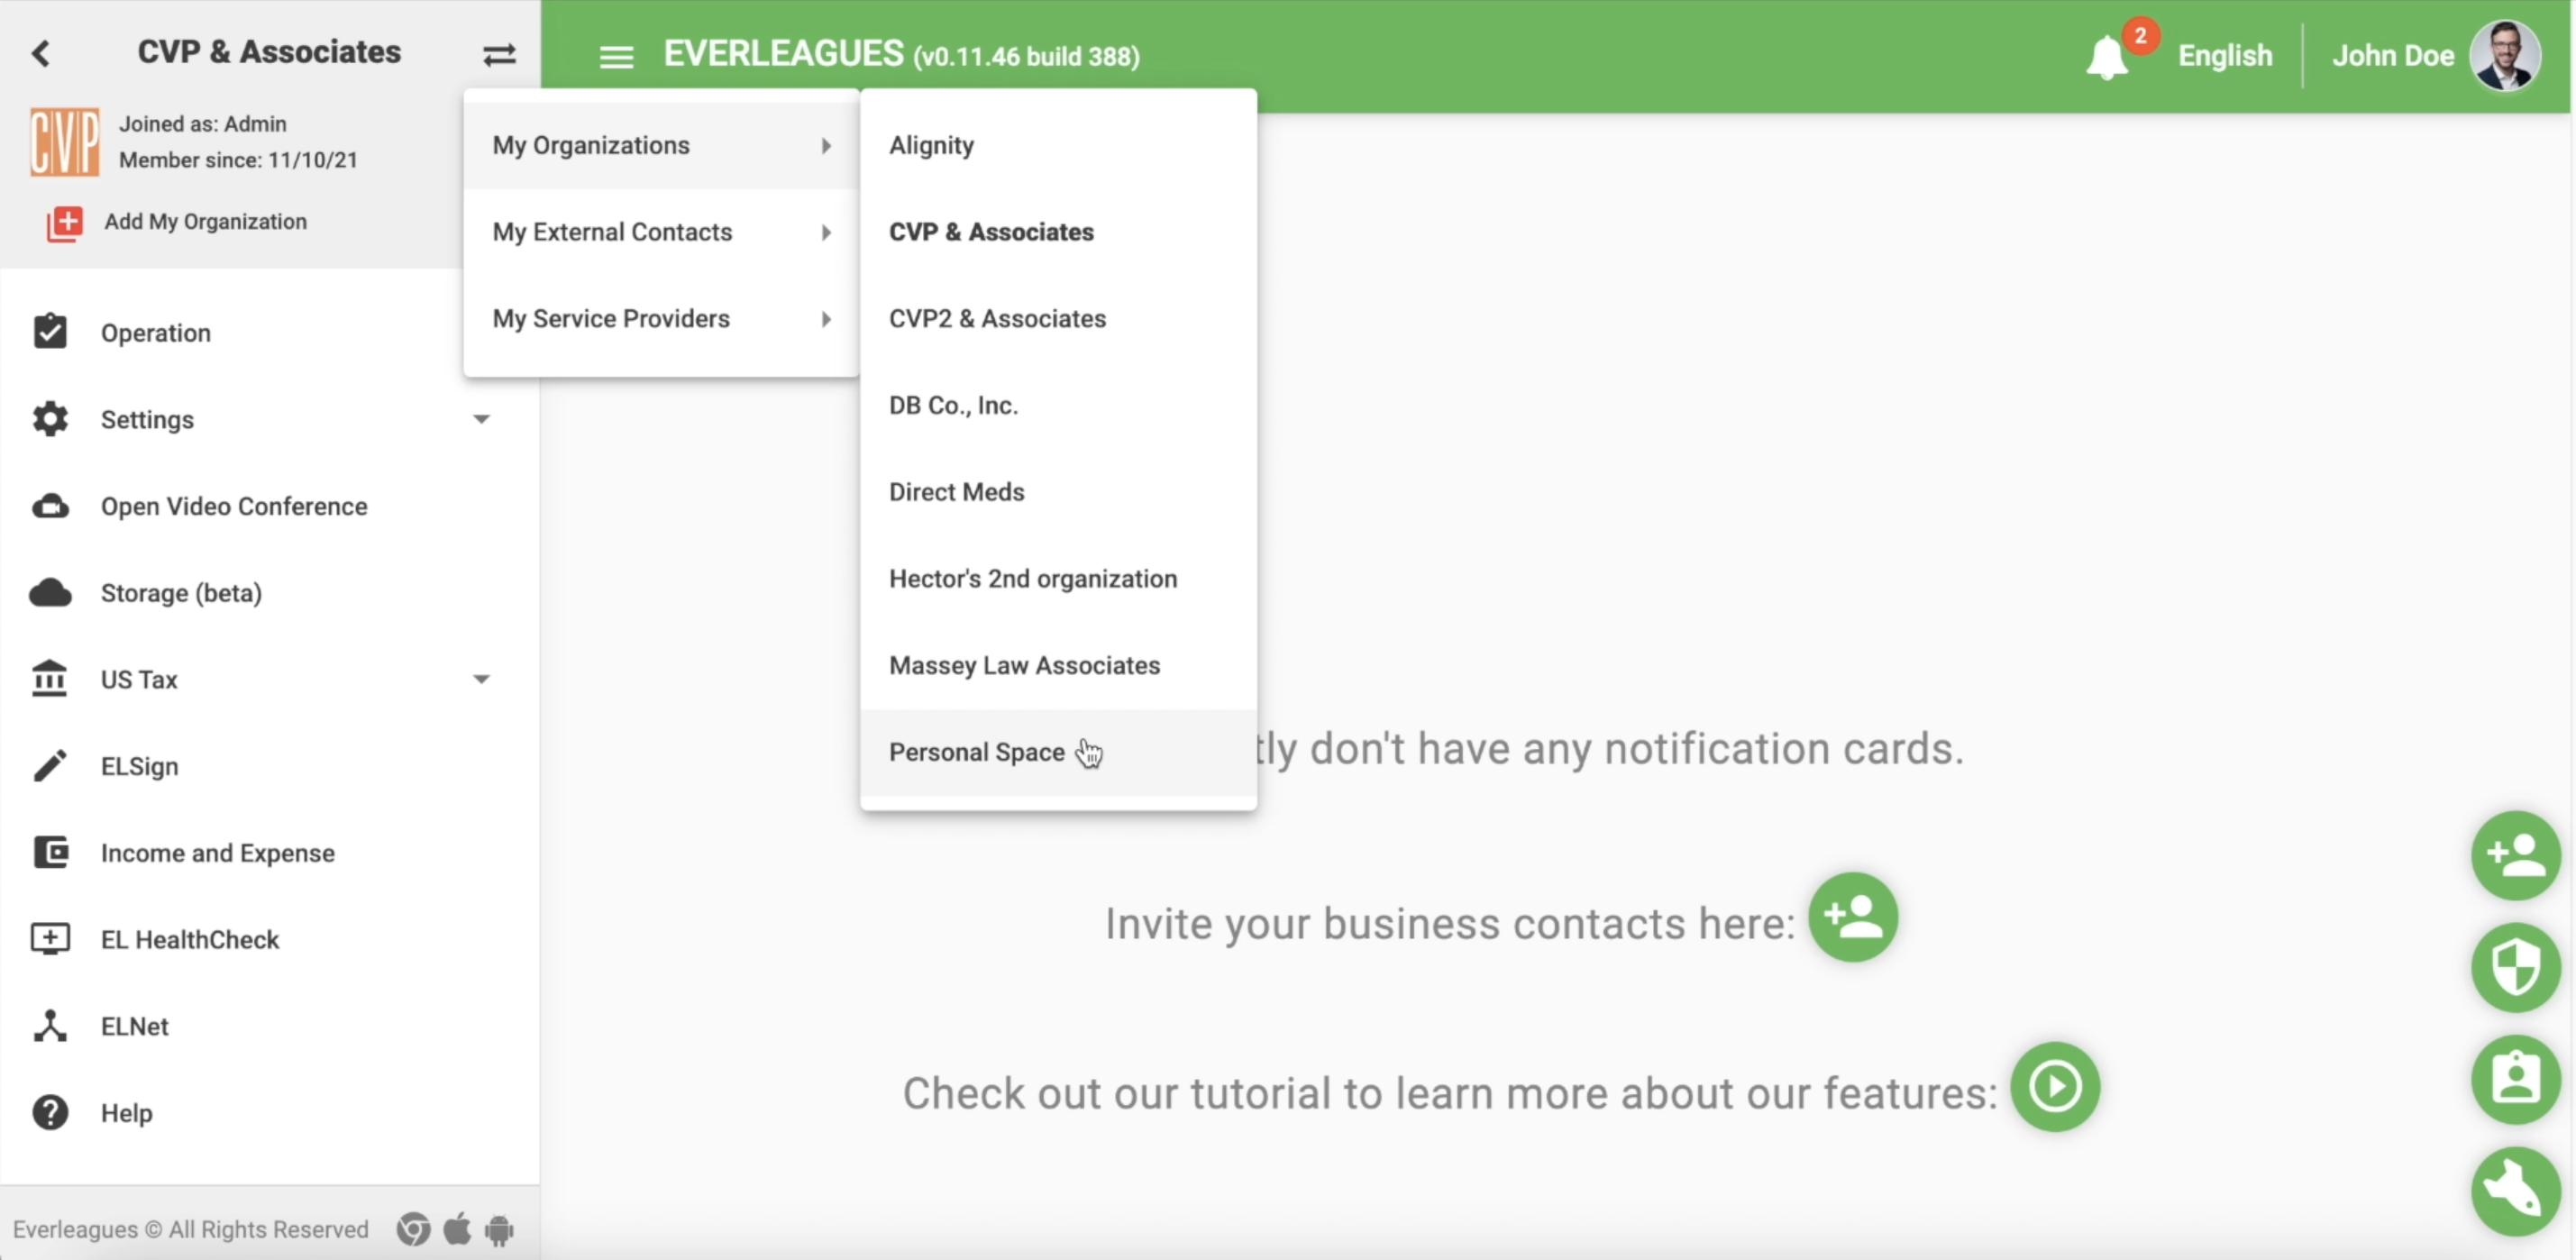Click the bottom floating green round button
2576x1260 pixels.
tap(2516, 1191)
